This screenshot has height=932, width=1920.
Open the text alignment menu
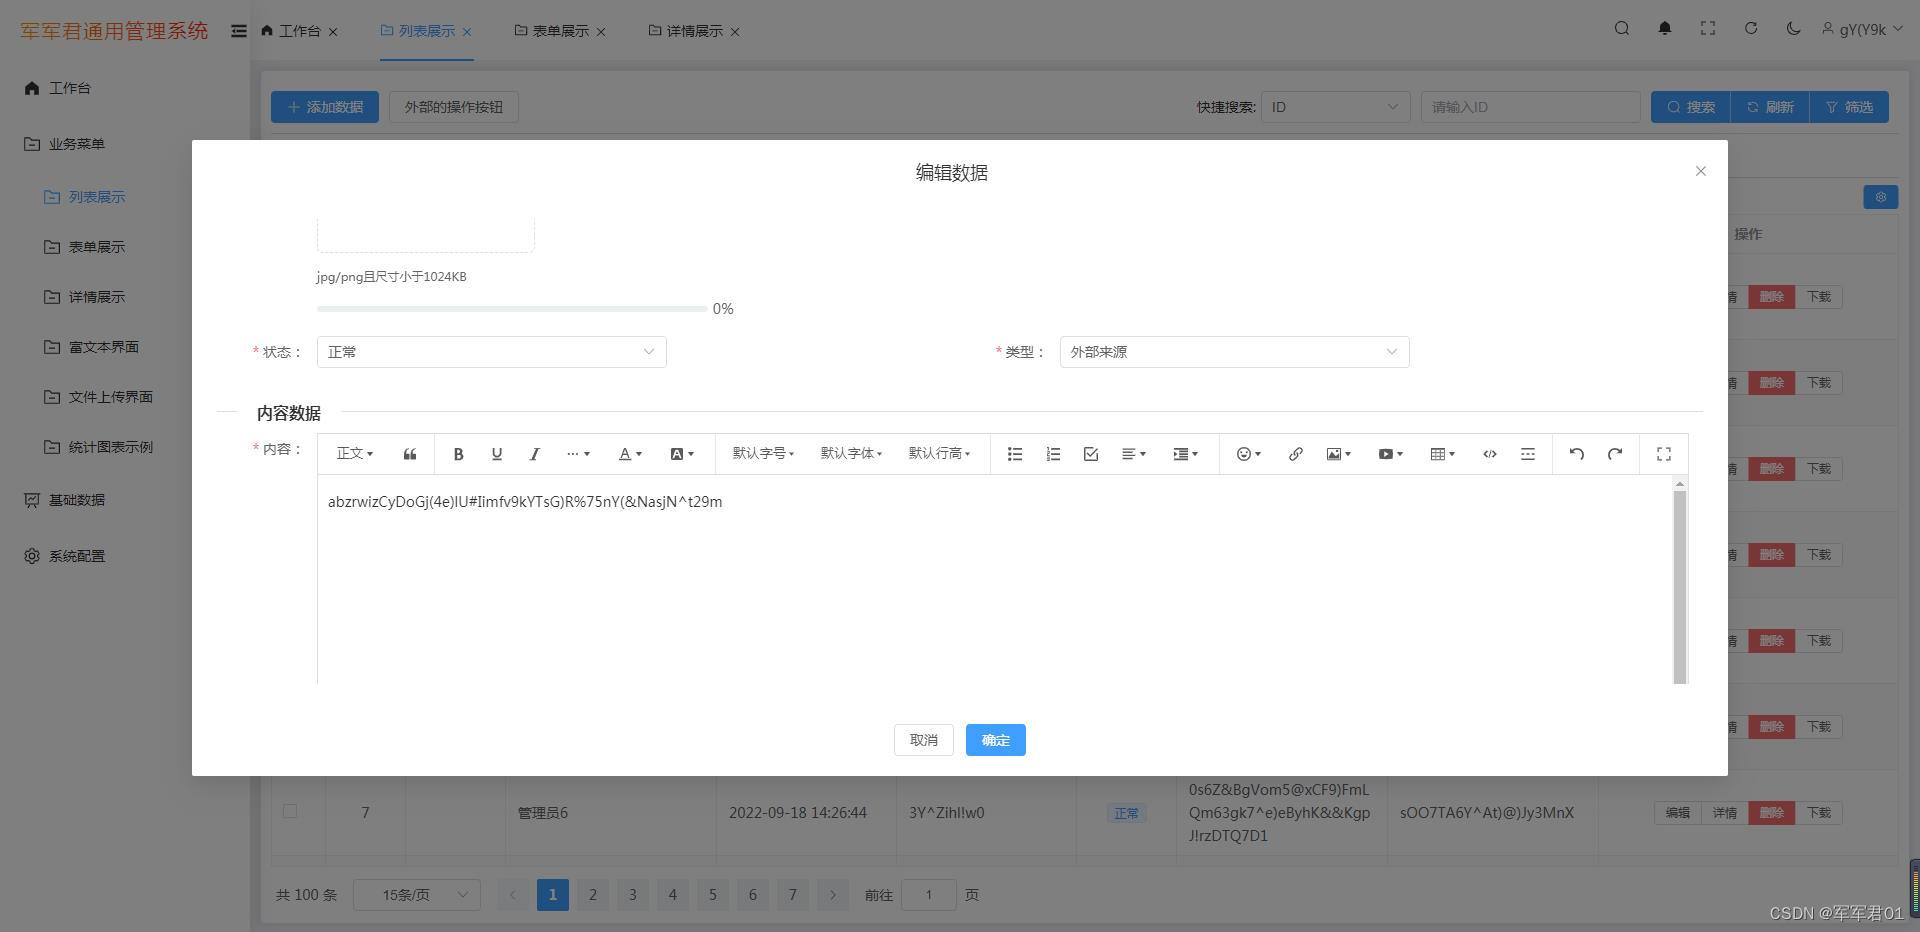[x=1133, y=454]
